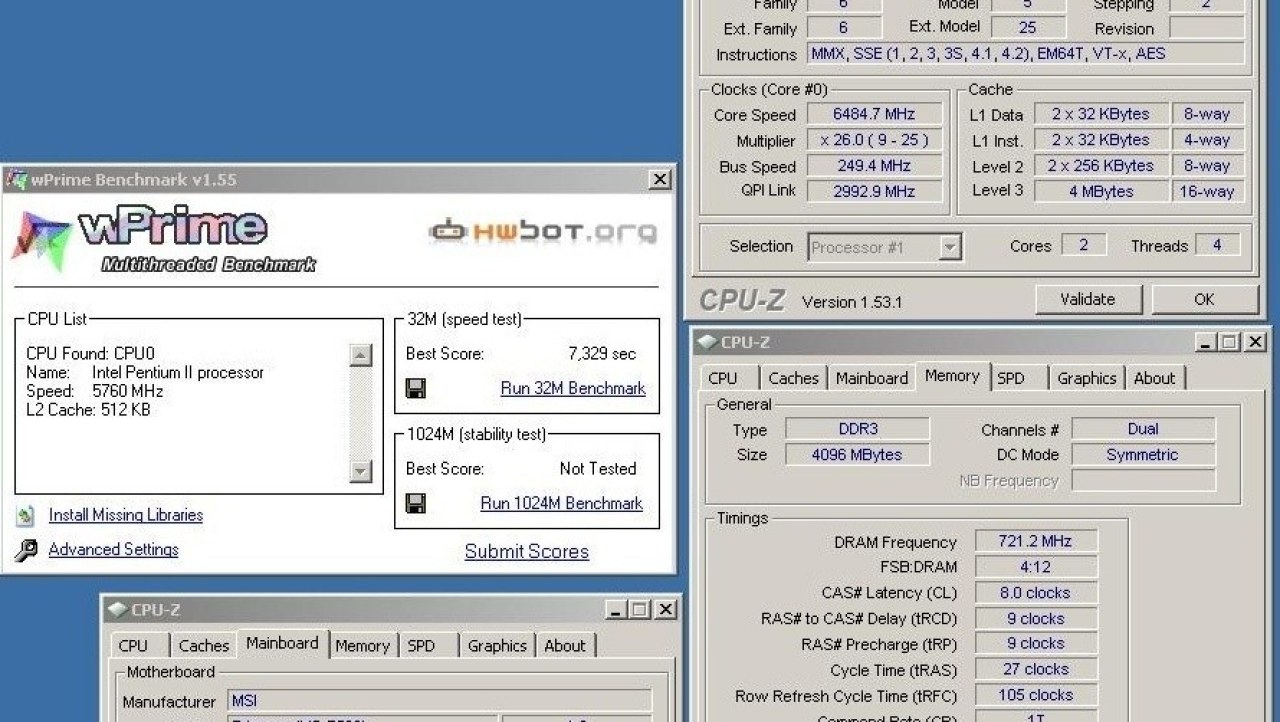Click the memory Type field DDR3

(857, 429)
